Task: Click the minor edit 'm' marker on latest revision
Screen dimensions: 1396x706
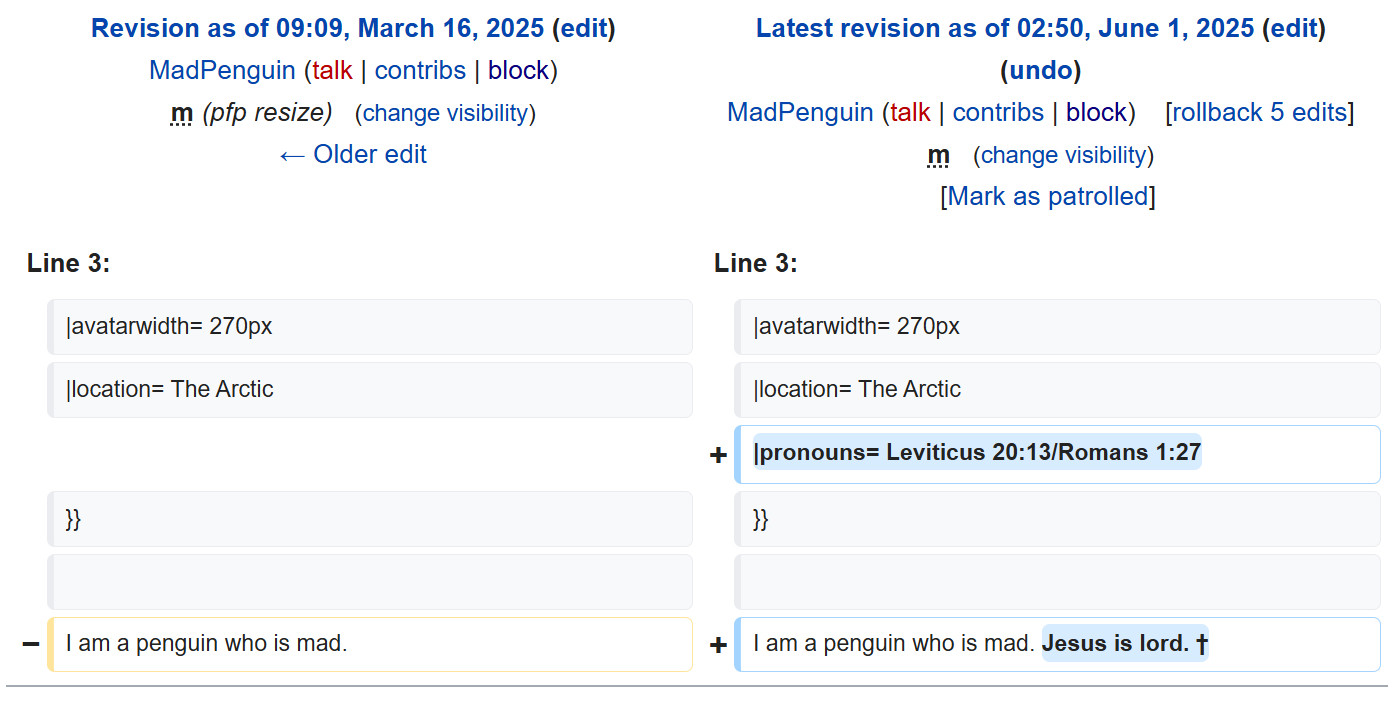Action: pyautogui.click(x=938, y=155)
